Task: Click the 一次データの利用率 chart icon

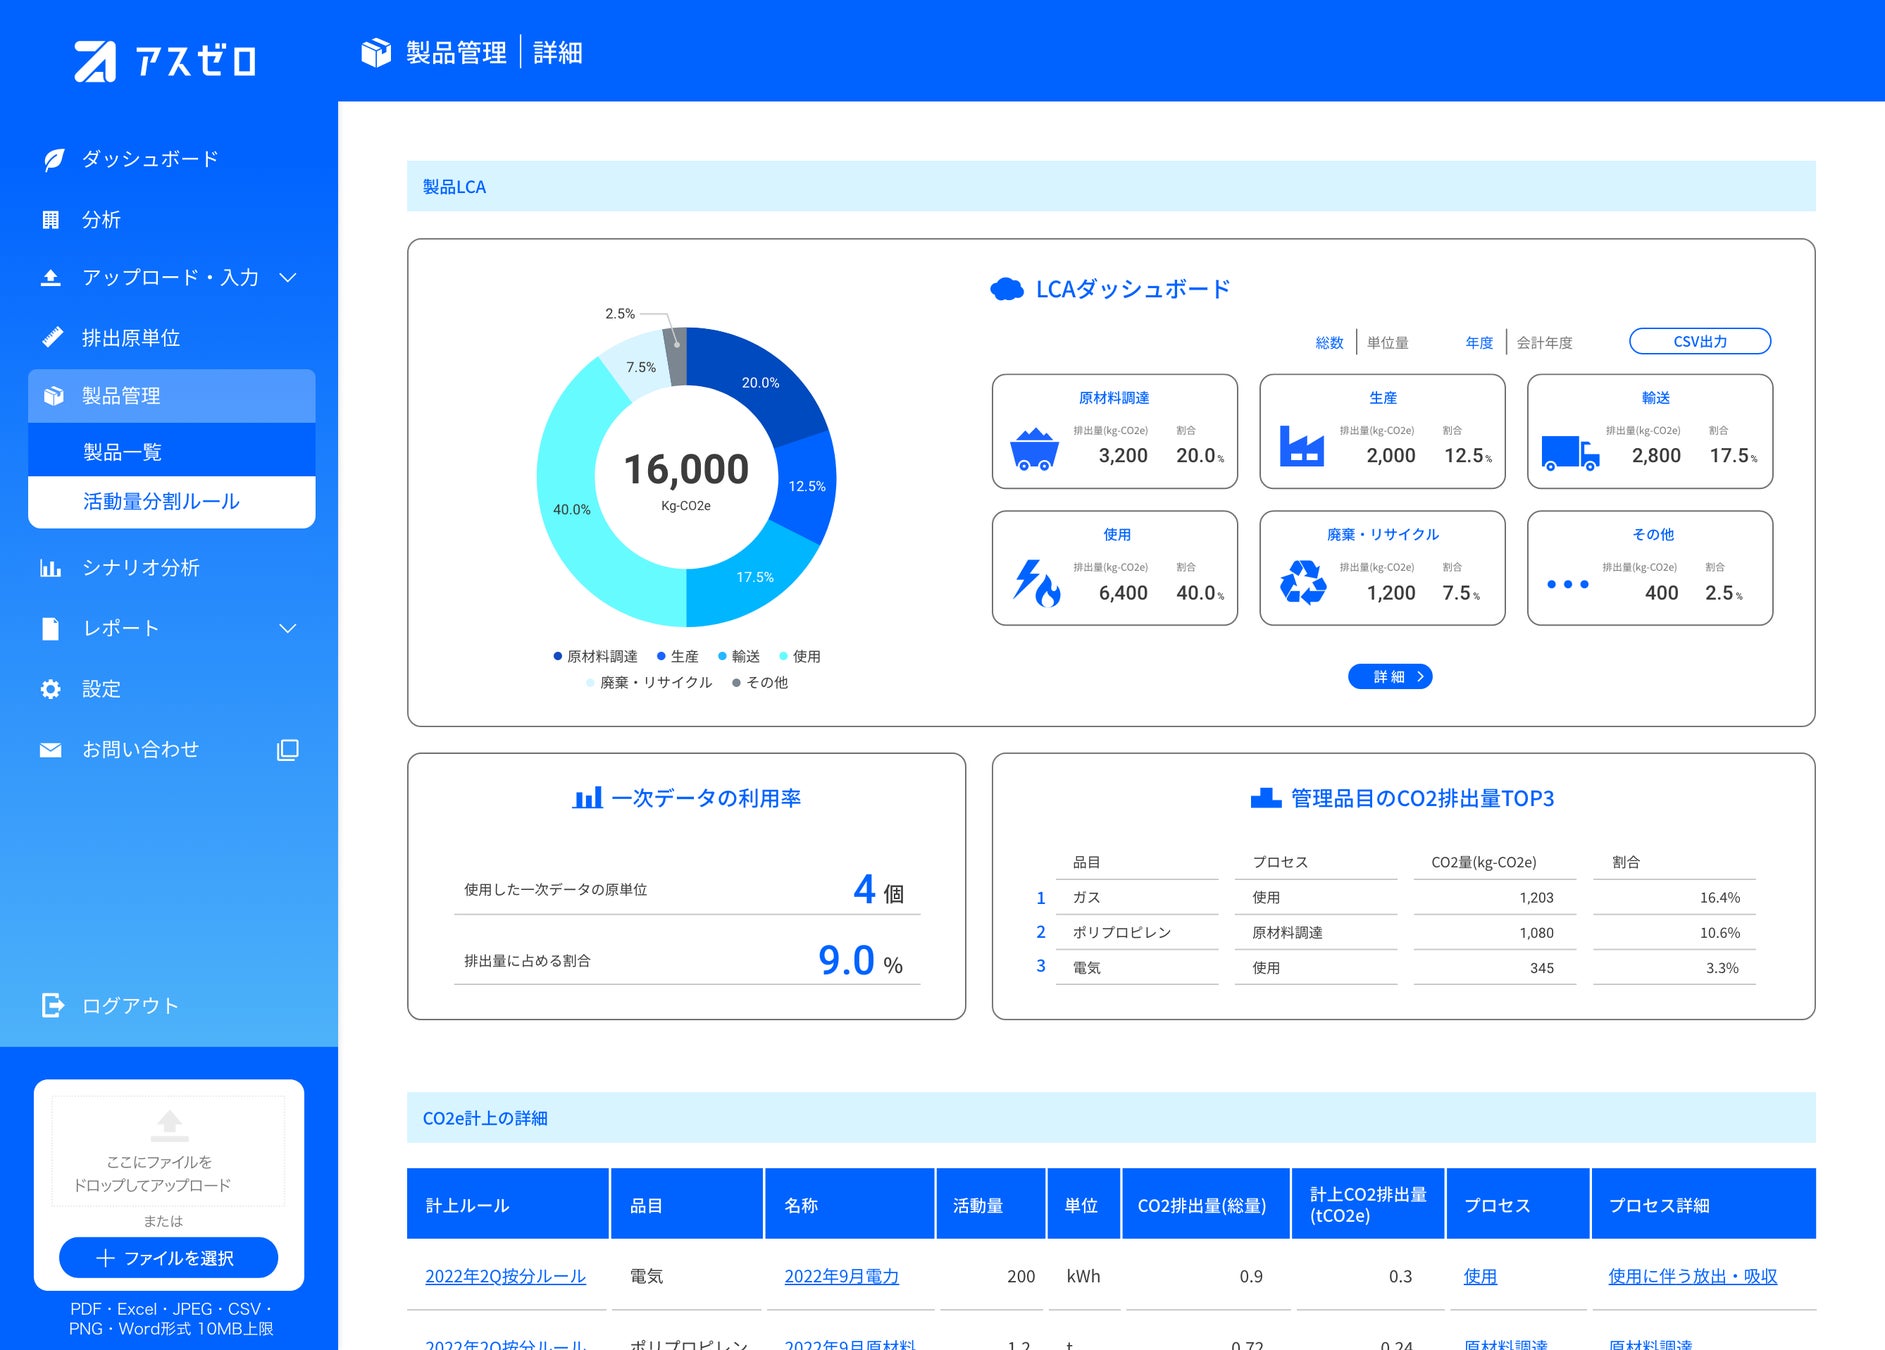Action: 588,798
